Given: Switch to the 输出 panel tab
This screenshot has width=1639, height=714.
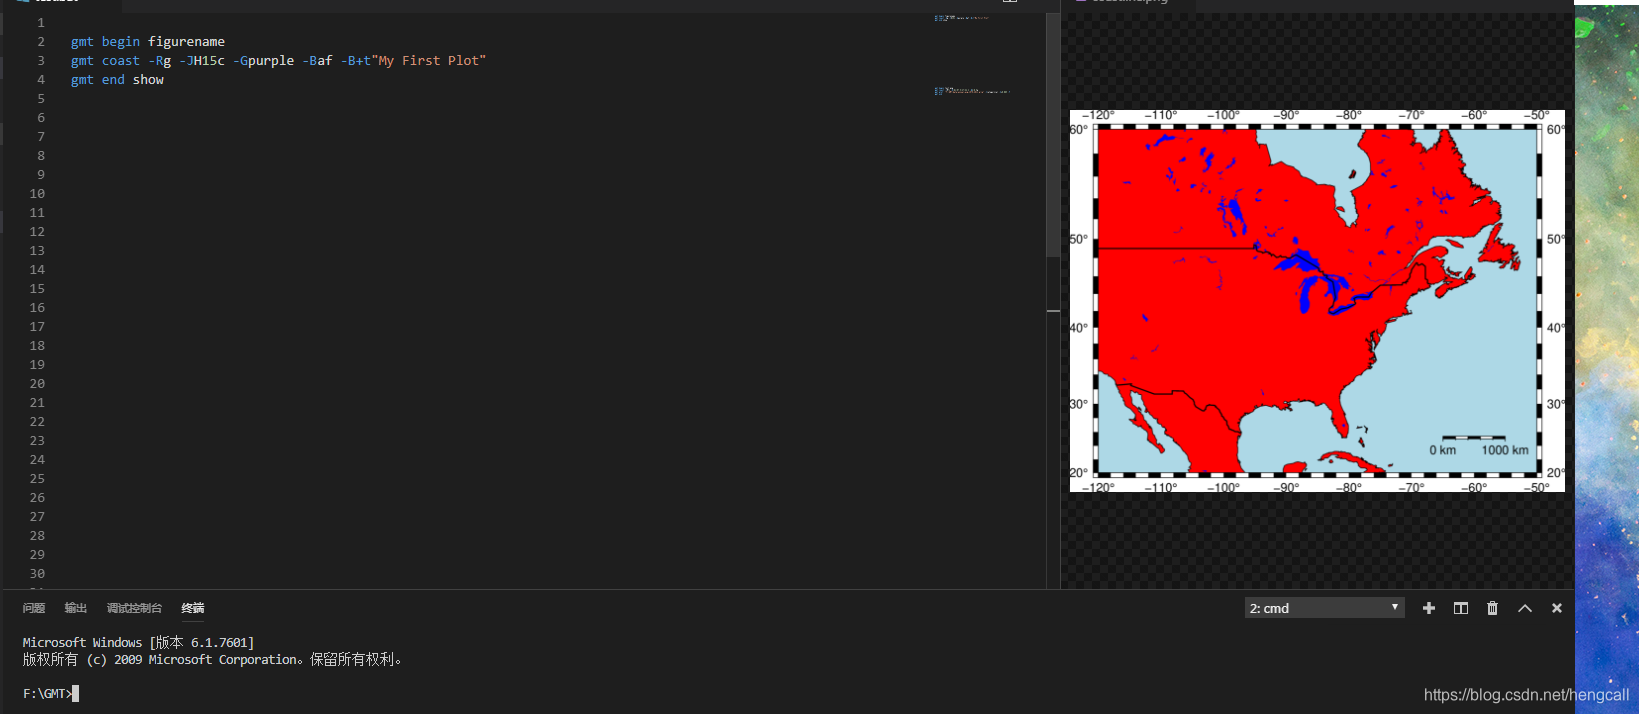Looking at the screenshot, I should (x=76, y=608).
